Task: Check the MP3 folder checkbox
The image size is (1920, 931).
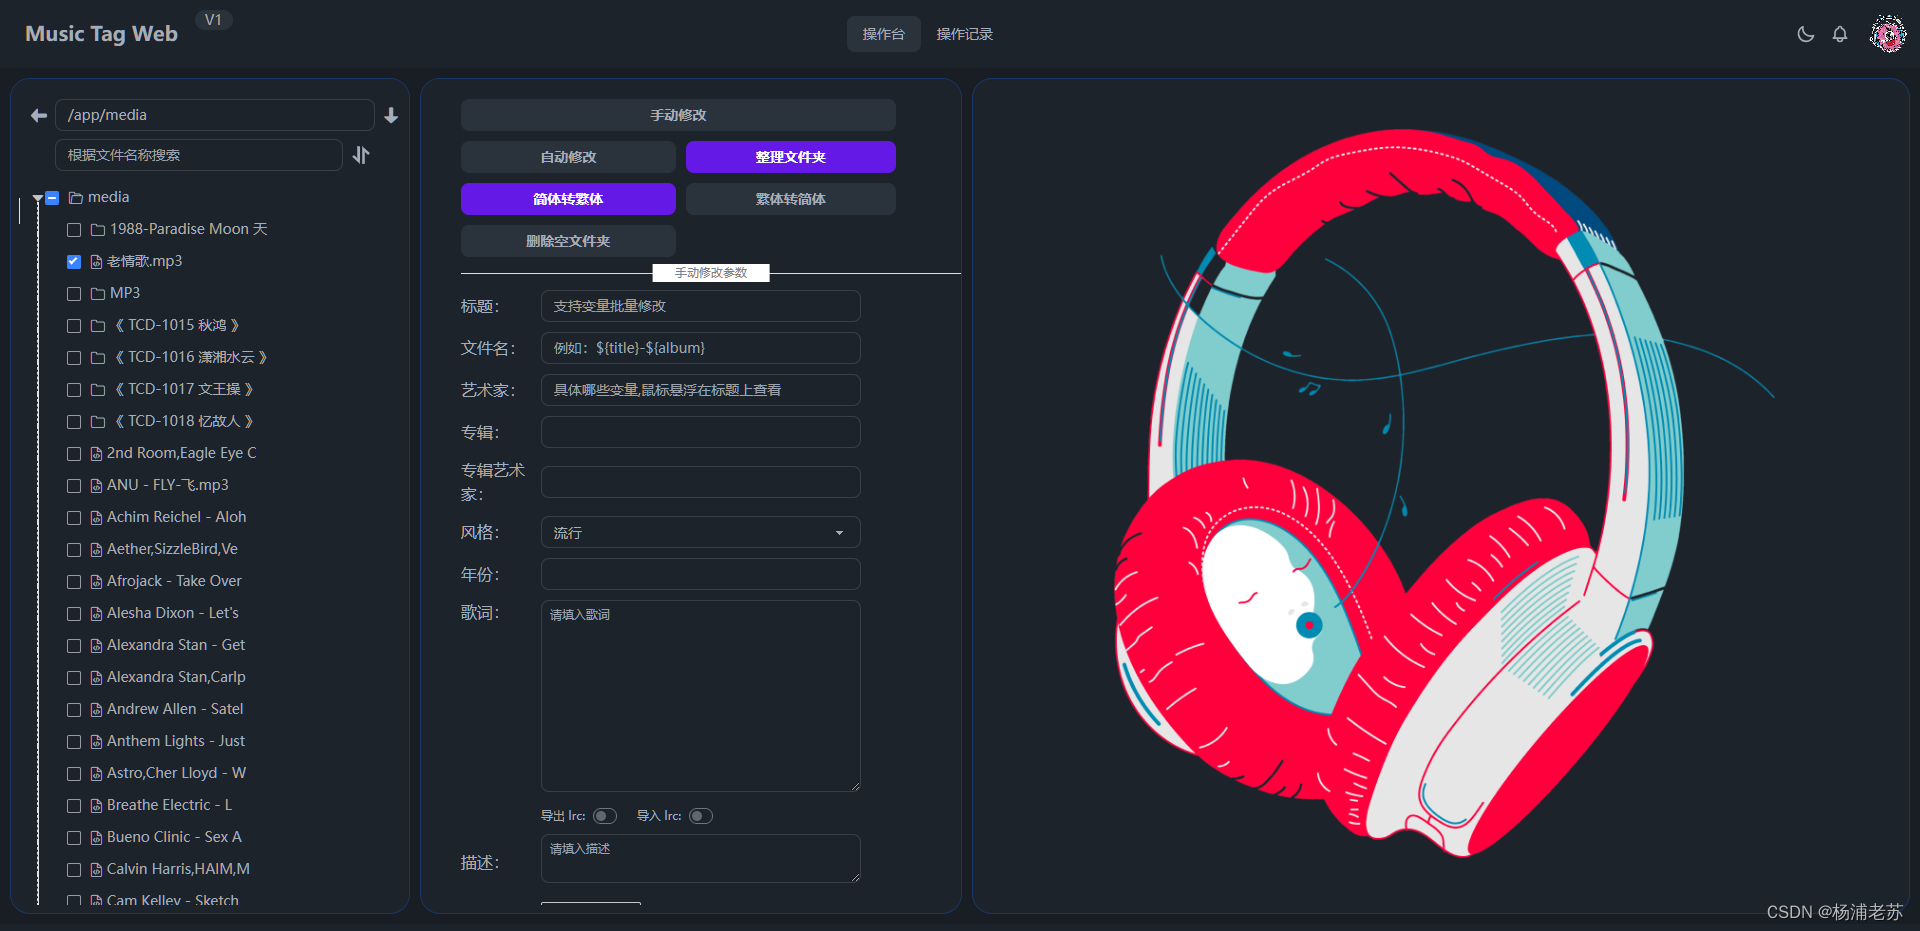Action: tap(74, 294)
